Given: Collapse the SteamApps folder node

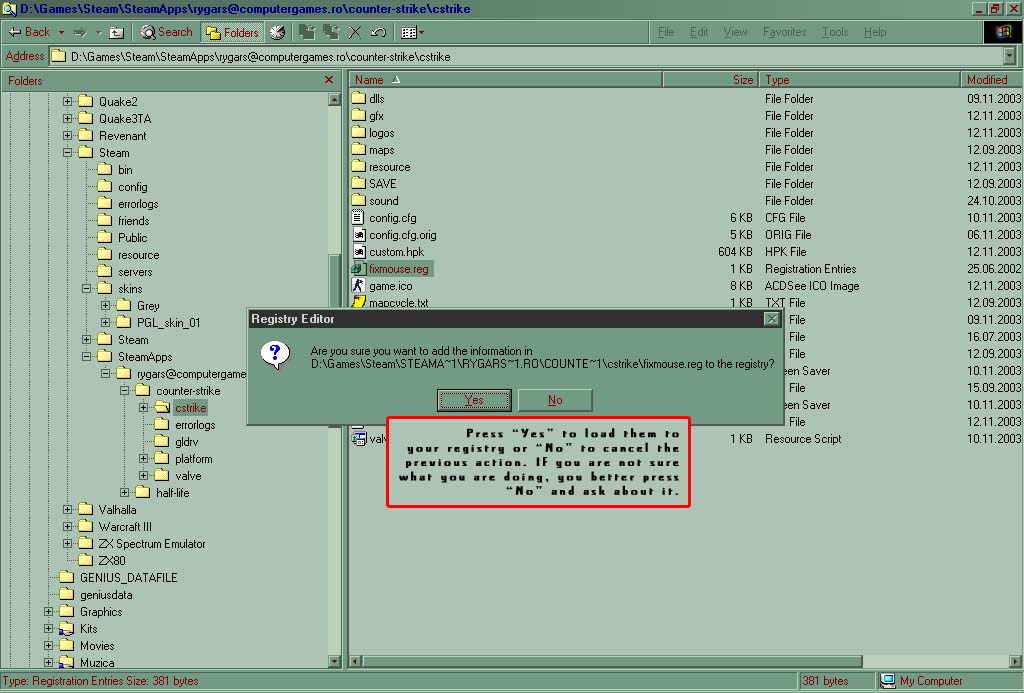Looking at the screenshot, I should pyautogui.click(x=86, y=356).
